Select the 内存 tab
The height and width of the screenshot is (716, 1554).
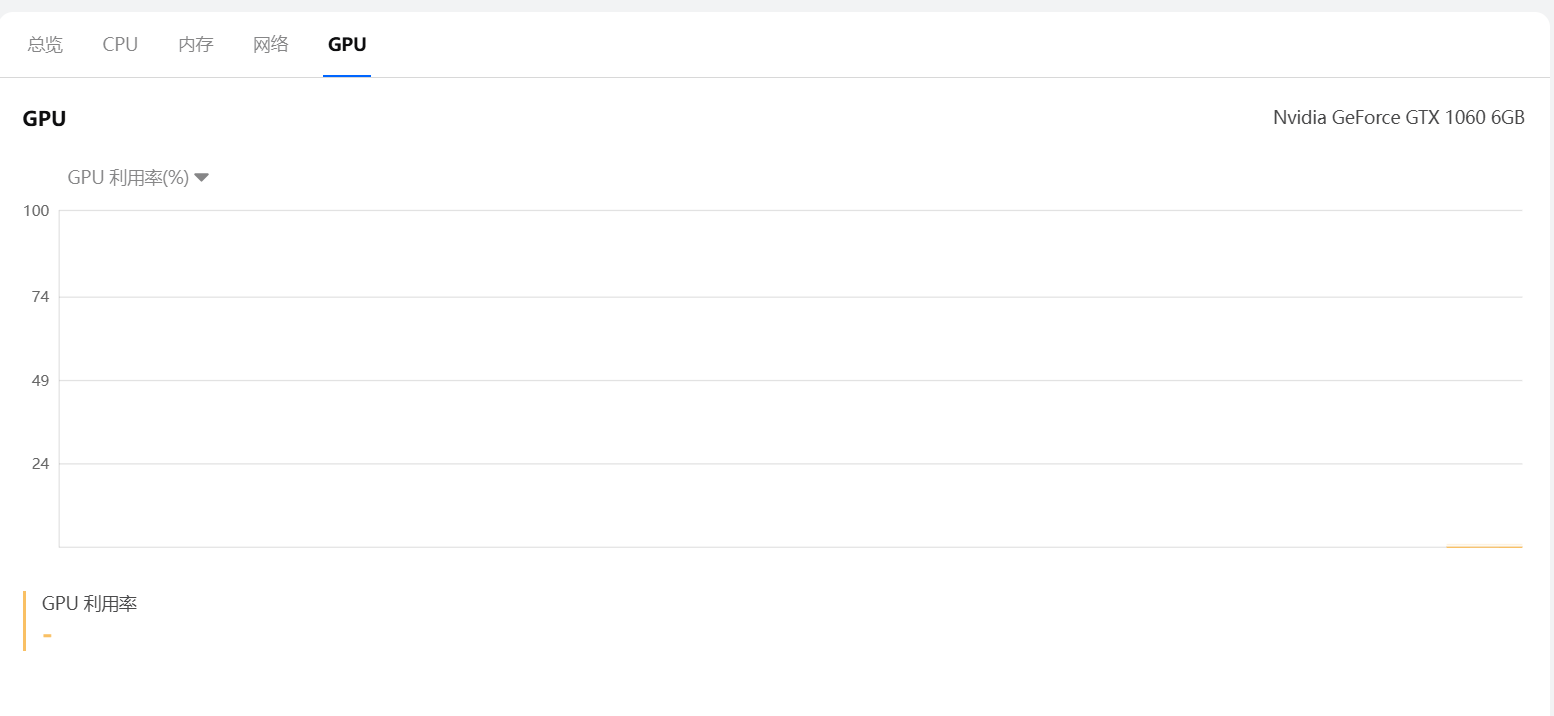click(x=196, y=44)
